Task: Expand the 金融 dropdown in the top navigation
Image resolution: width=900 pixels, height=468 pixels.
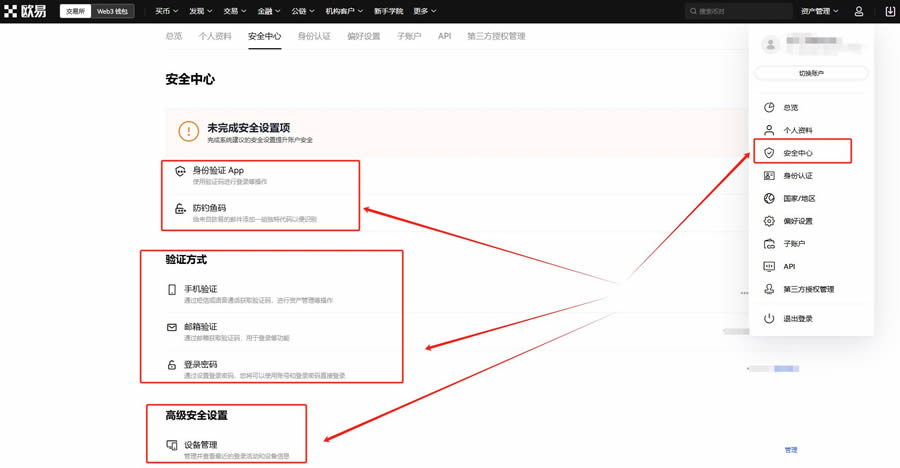Action: pyautogui.click(x=269, y=11)
